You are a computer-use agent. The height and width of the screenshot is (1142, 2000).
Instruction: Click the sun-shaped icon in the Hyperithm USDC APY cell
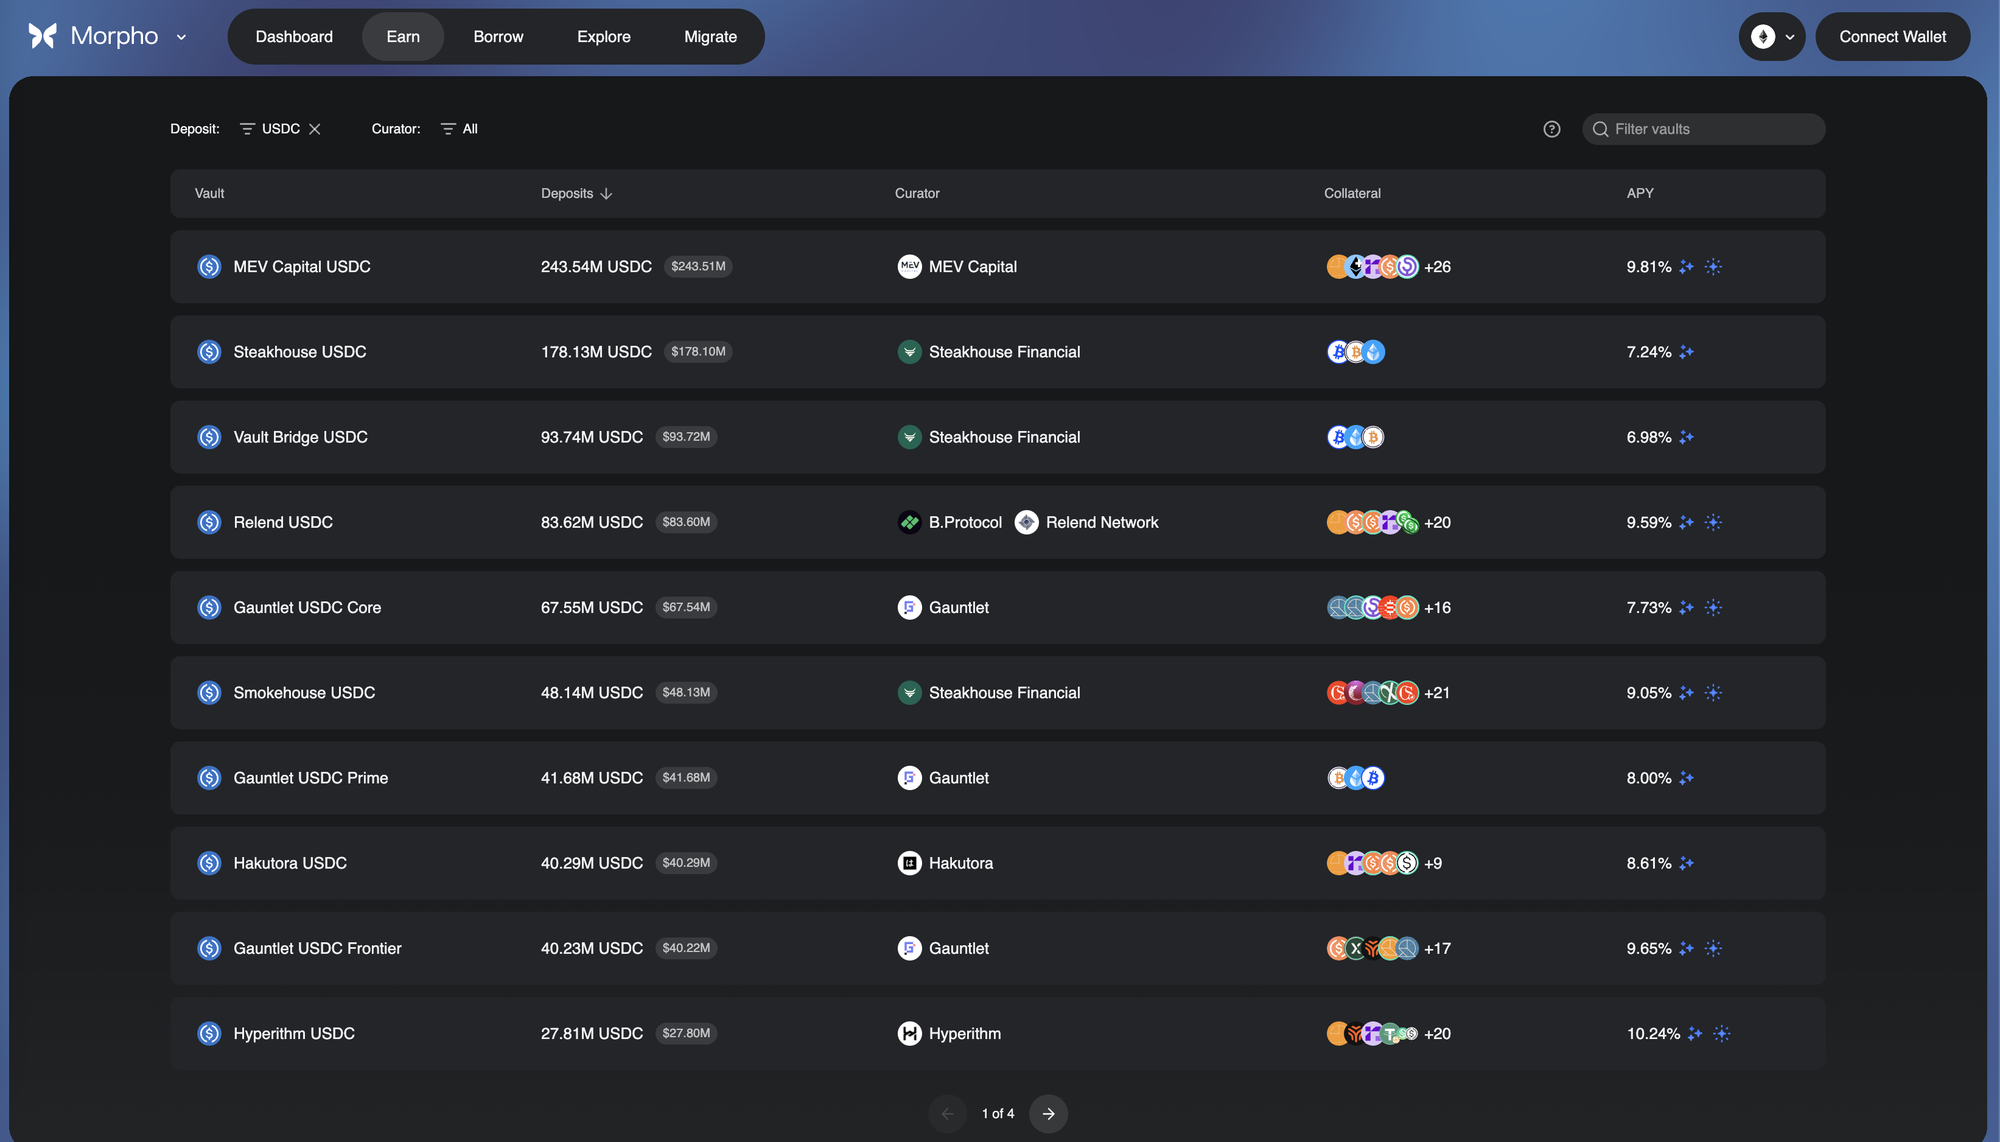pos(1721,1034)
